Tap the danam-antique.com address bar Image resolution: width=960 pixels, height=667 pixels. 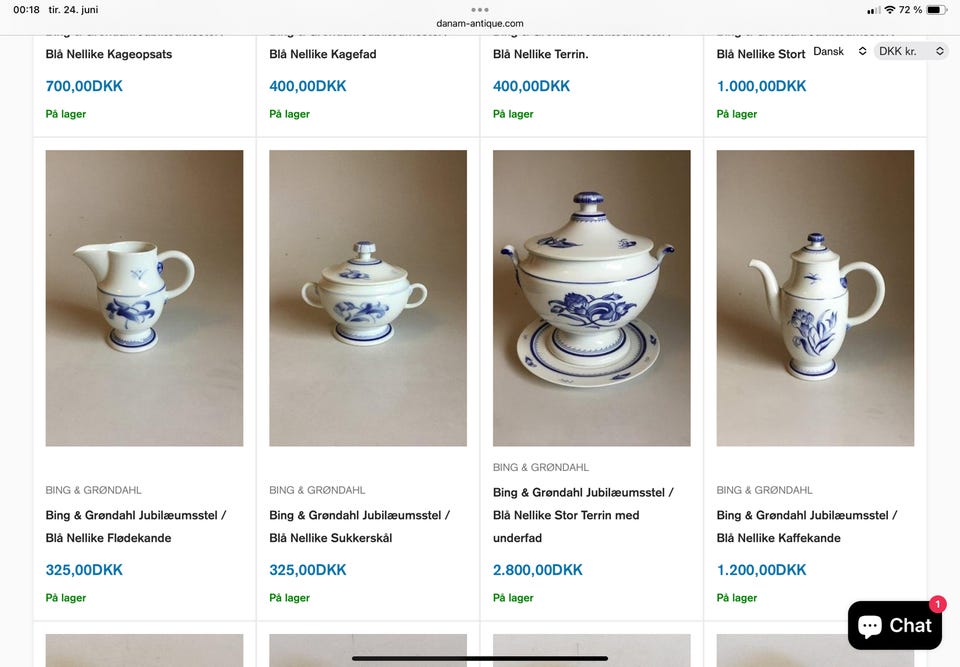tap(480, 23)
